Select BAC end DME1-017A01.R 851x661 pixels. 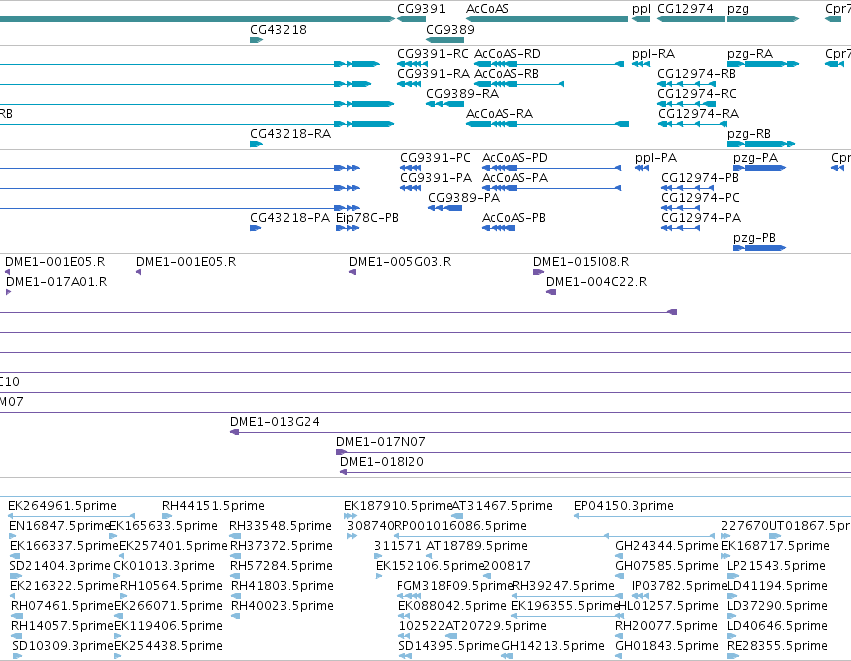pyautogui.click(x=56, y=282)
